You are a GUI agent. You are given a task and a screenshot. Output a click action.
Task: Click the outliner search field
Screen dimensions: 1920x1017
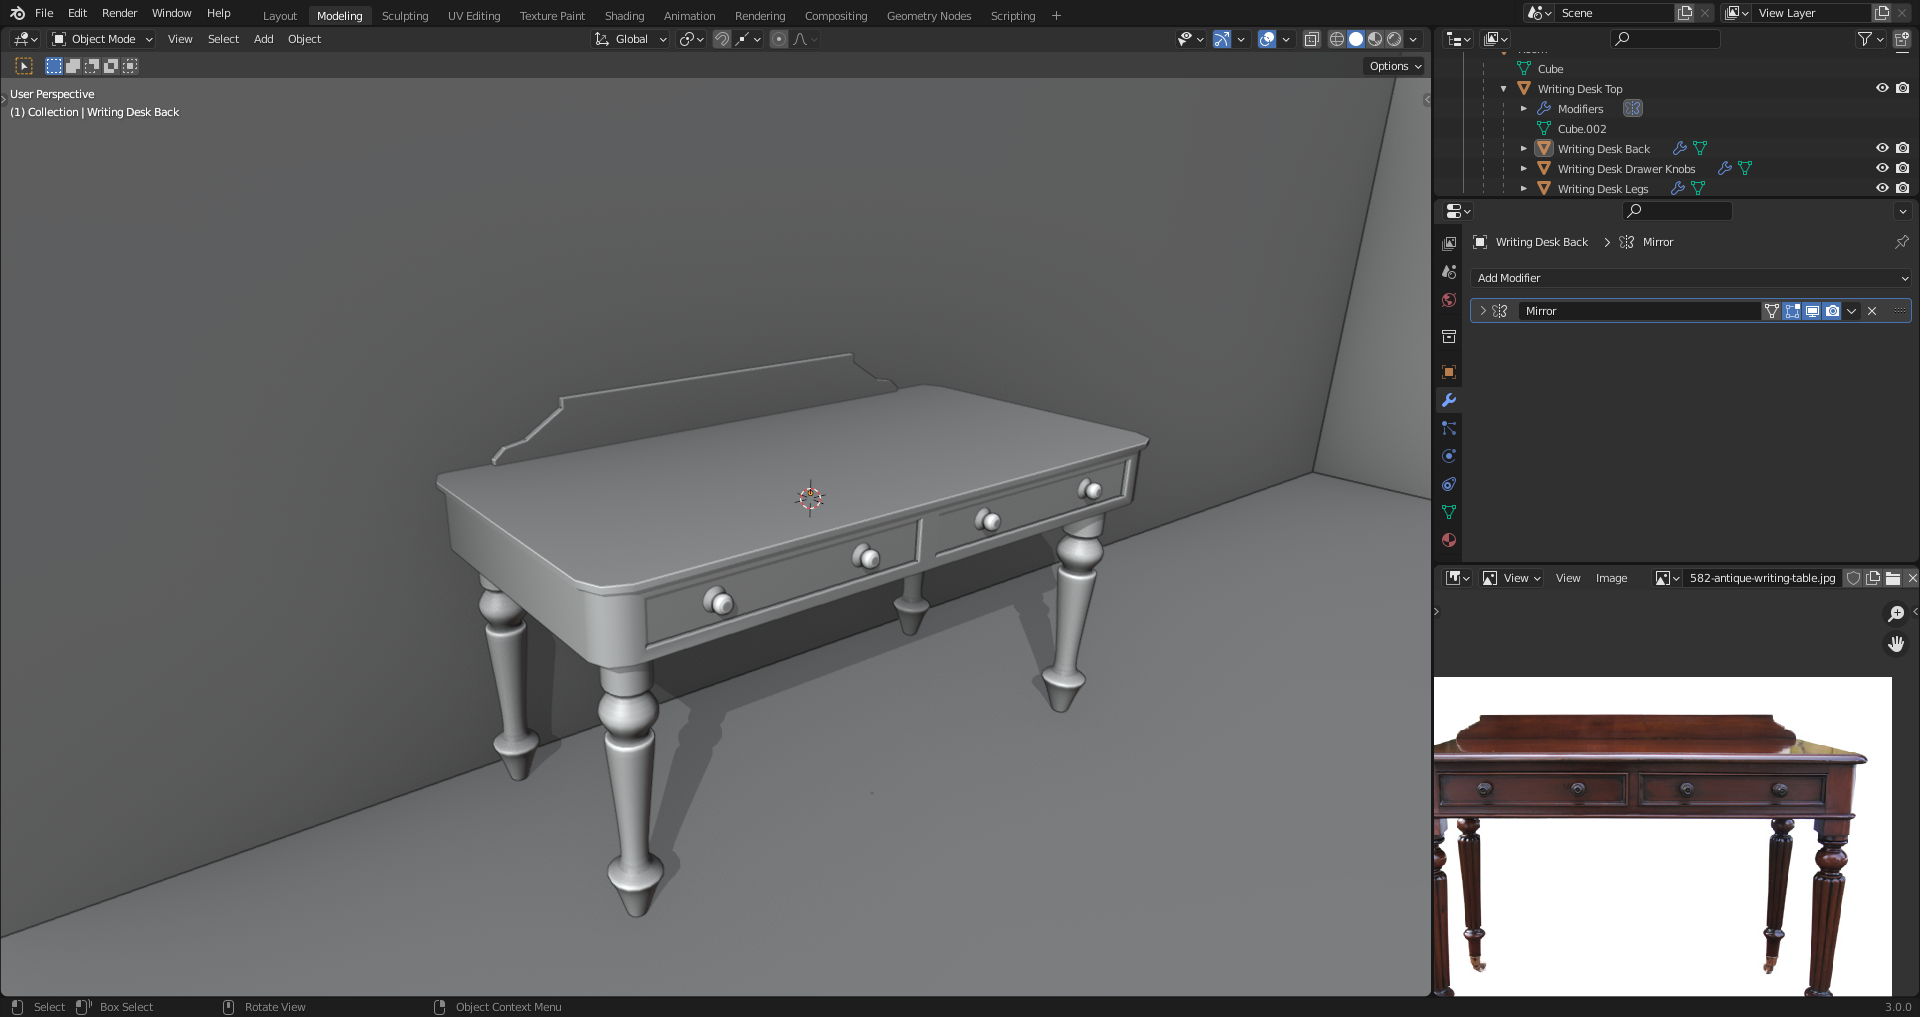[x=1665, y=39]
